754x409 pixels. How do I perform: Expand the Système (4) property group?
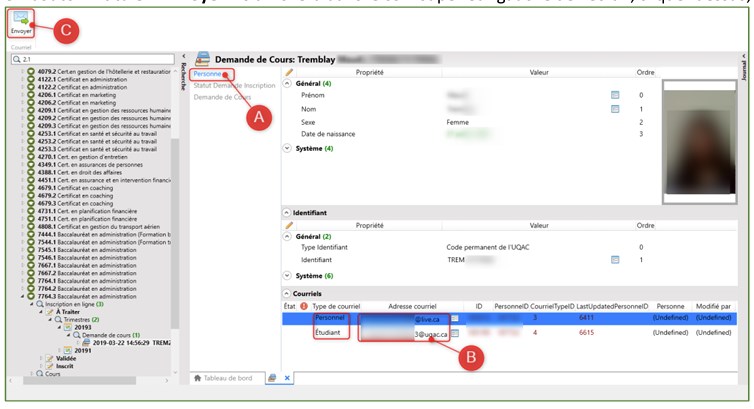pos(289,147)
